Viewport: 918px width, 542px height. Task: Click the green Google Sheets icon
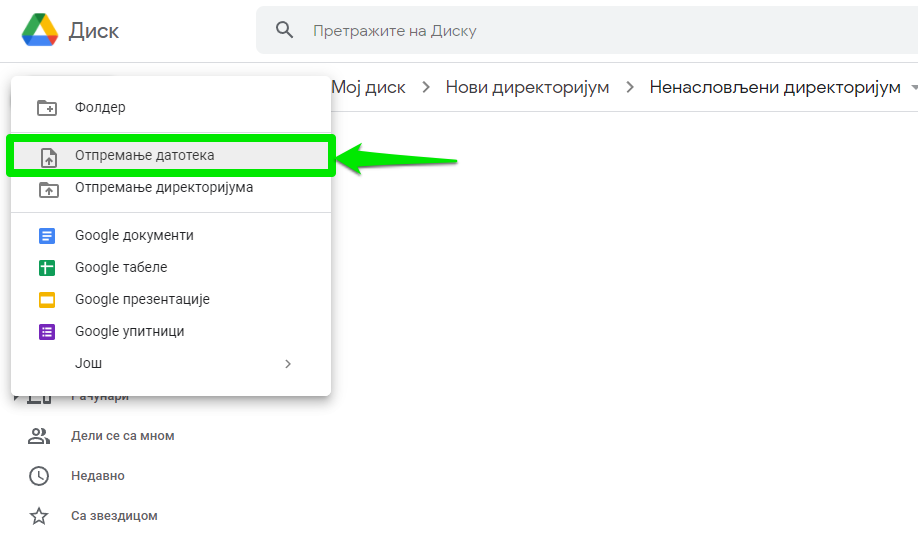coord(47,268)
